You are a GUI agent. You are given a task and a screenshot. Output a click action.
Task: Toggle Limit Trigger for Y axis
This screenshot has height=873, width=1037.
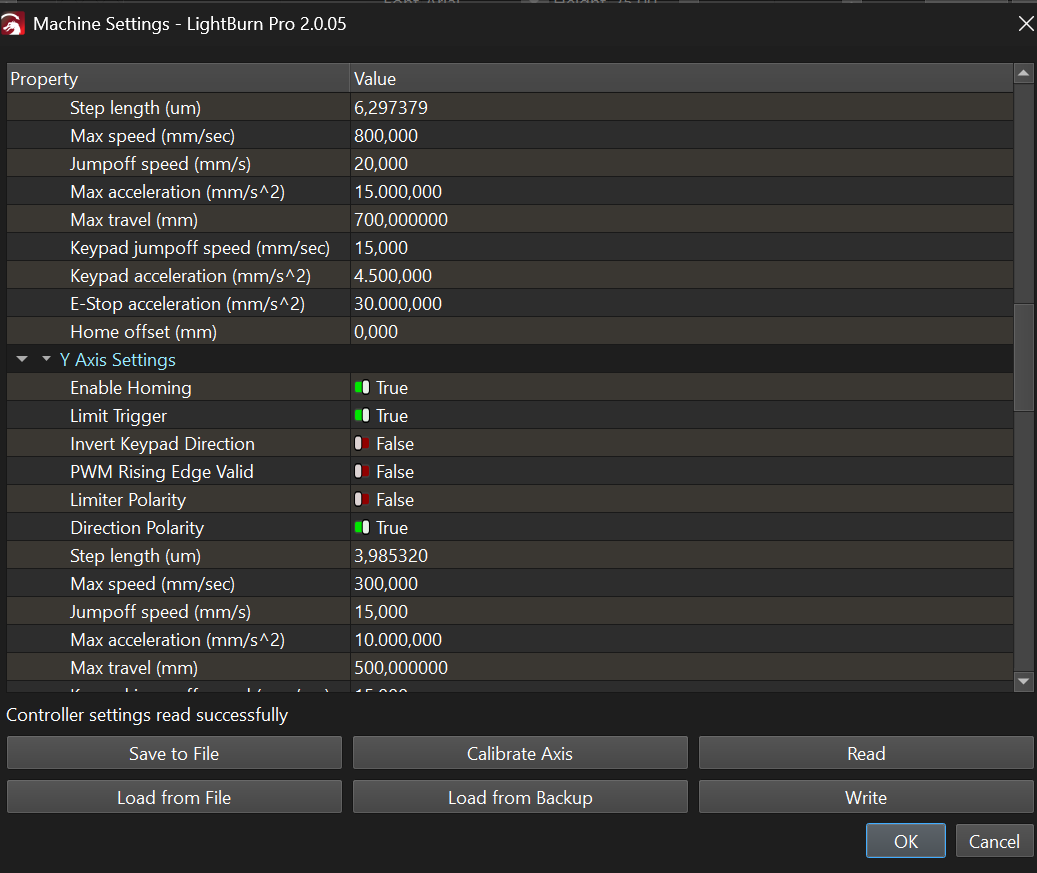point(362,415)
